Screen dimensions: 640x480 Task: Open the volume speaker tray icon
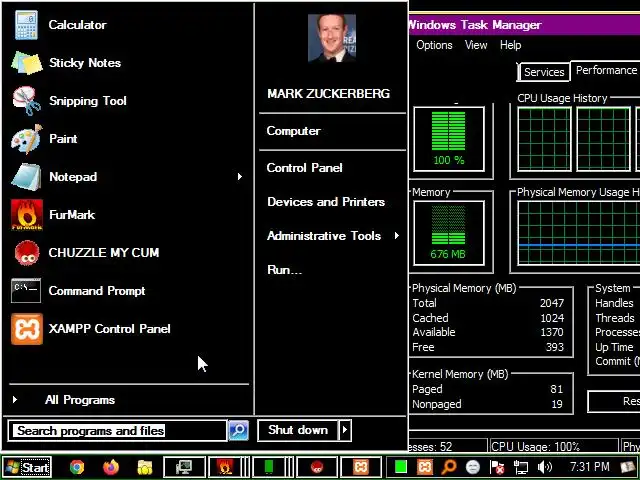tap(545, 467)
